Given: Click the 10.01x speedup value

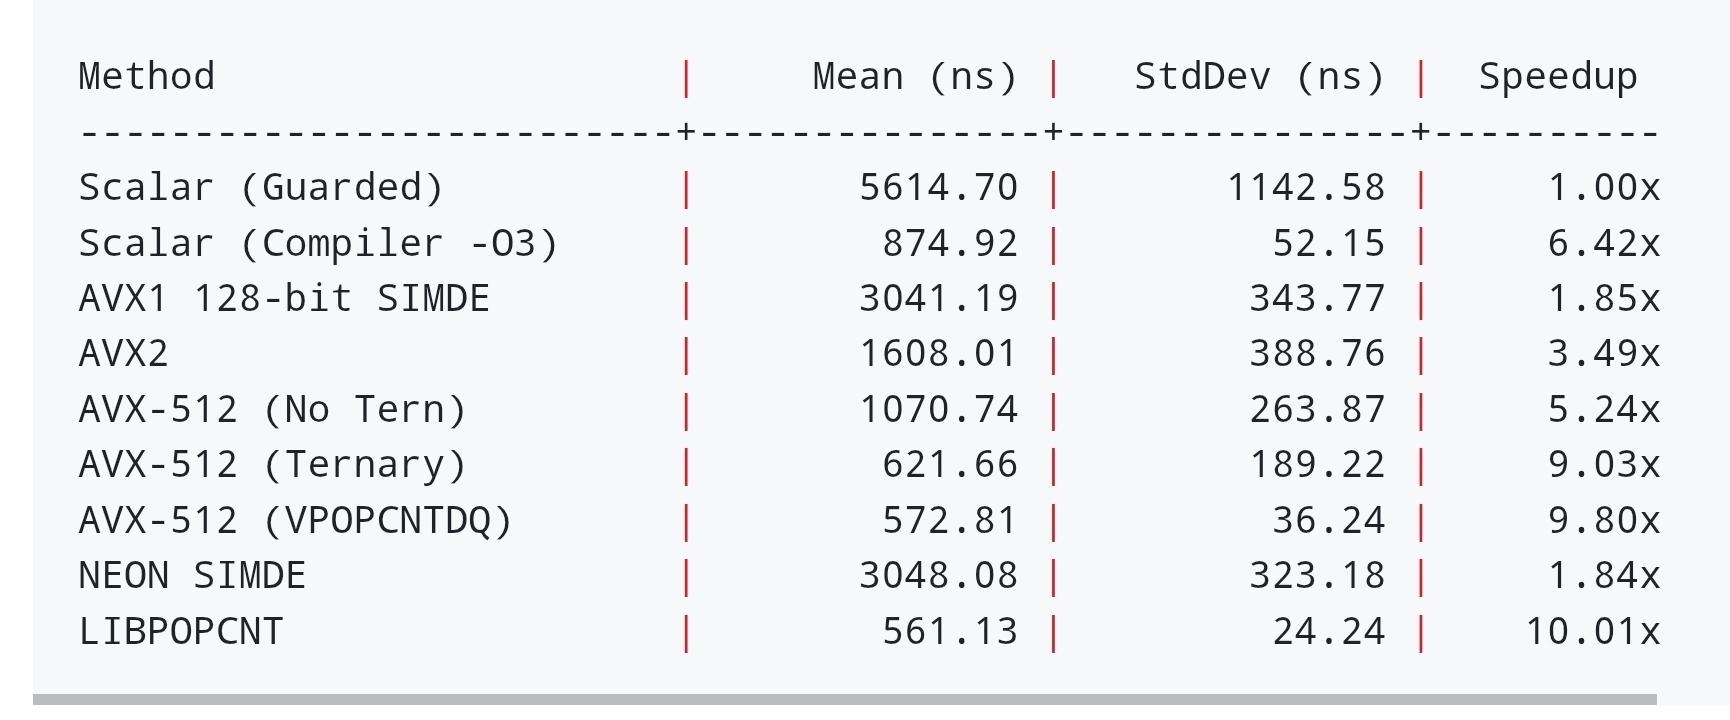Looking at the screenshot, I should 1593,632.
